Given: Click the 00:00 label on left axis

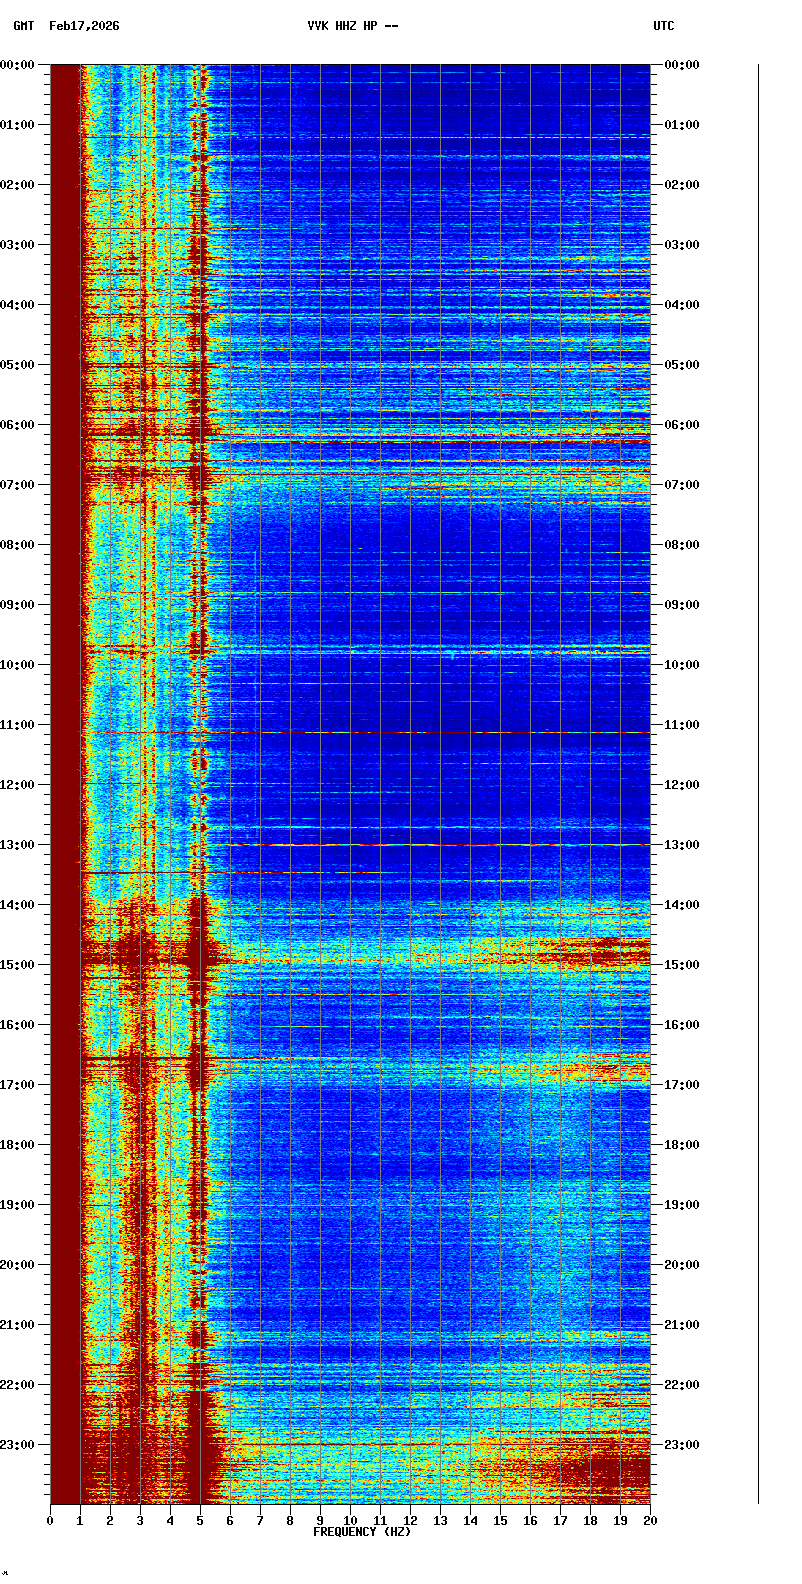Looking at the screenshot, I should click(18, 65).
